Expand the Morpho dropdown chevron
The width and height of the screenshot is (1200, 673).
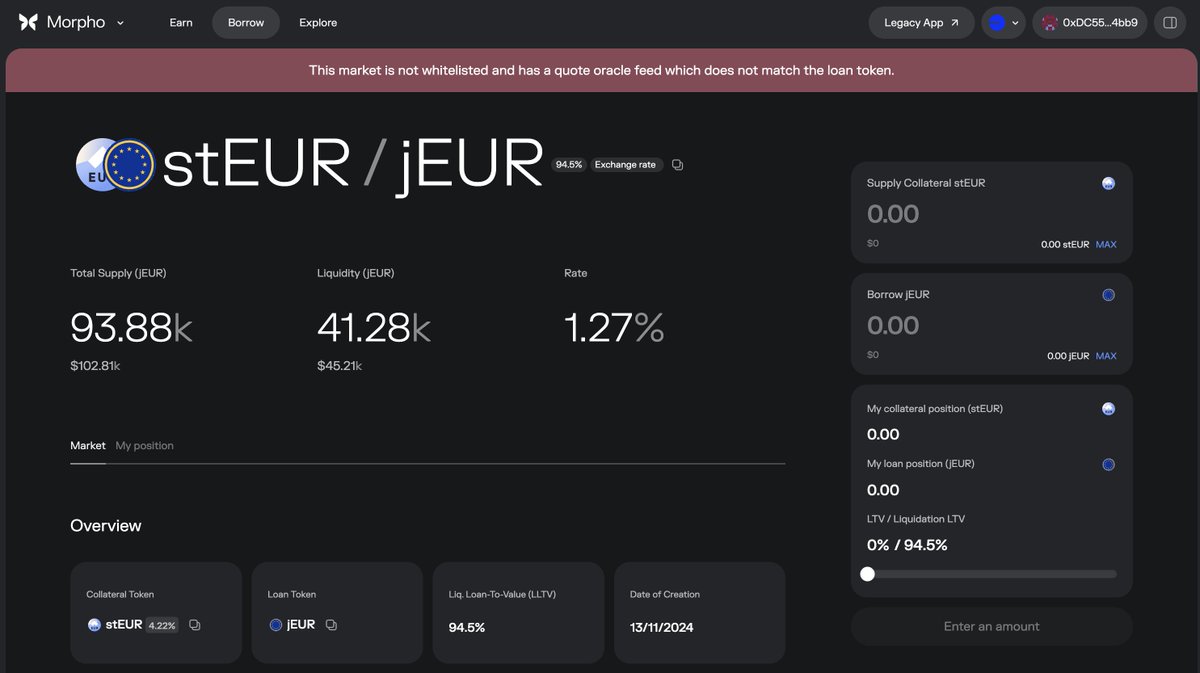point(121,23)
